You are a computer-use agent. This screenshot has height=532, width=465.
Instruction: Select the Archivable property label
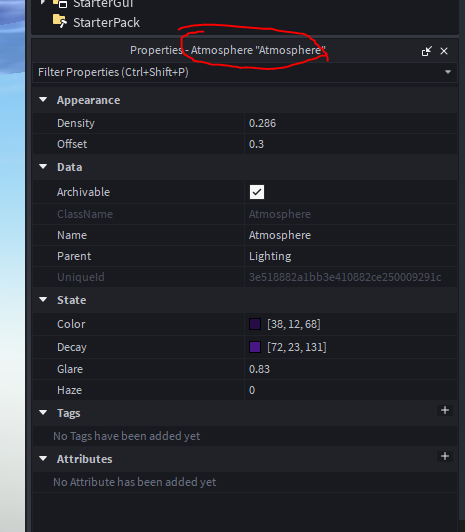(x=83, y=192)
